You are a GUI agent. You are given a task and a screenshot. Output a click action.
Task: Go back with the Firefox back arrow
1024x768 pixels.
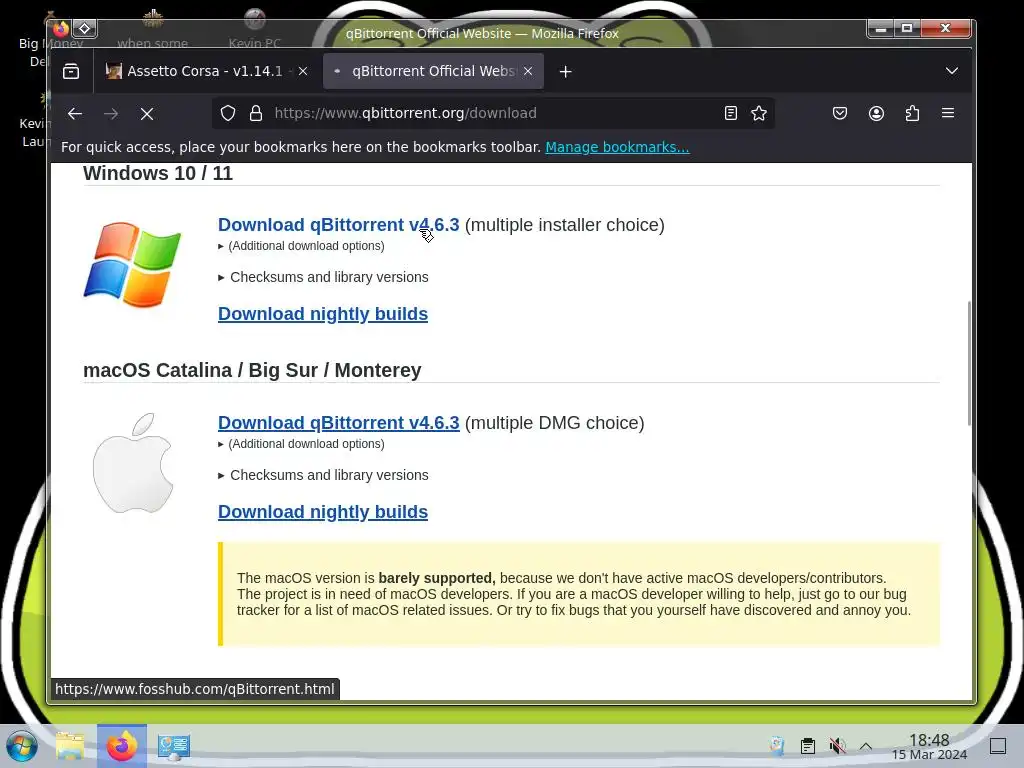[x=74, y=114]
